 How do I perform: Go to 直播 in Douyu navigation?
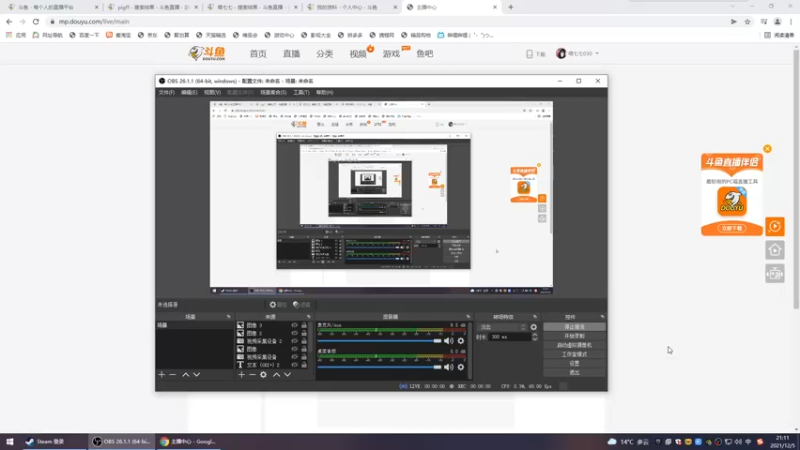click(291, 54)
